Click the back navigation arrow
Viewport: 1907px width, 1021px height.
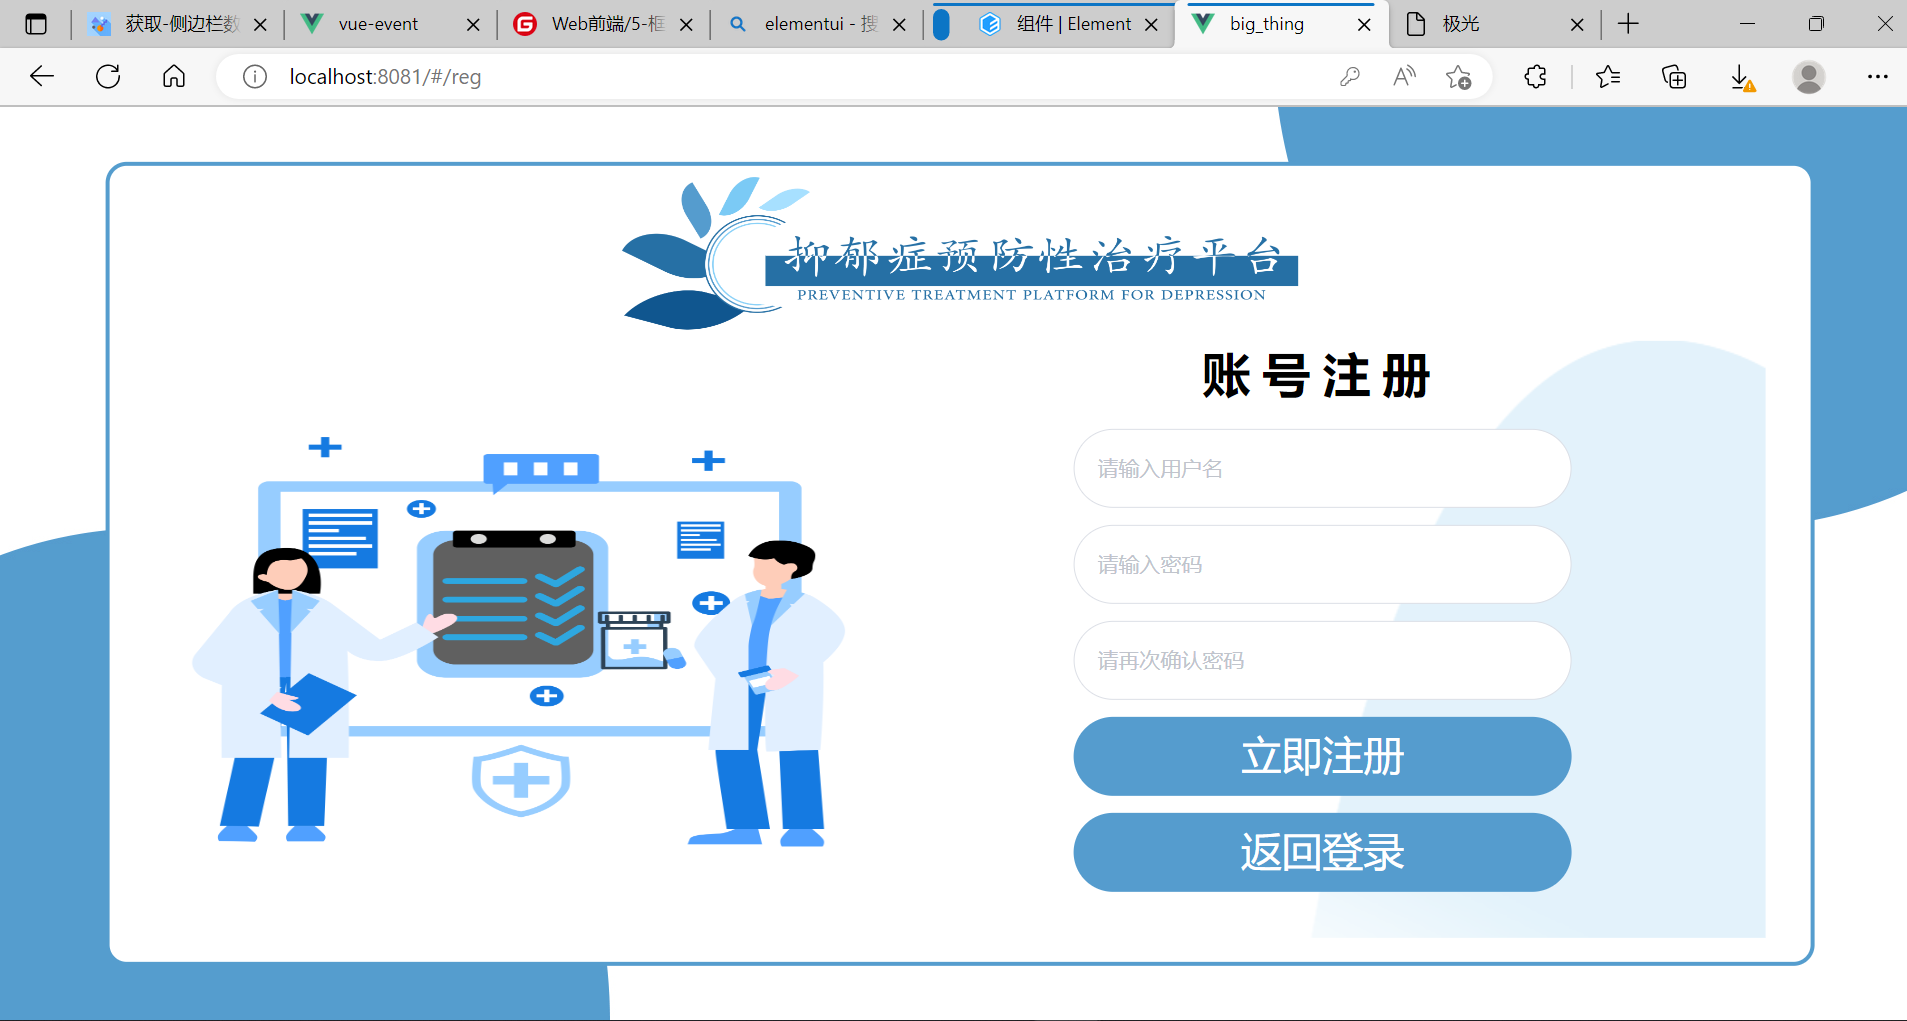tap(41, 76)
